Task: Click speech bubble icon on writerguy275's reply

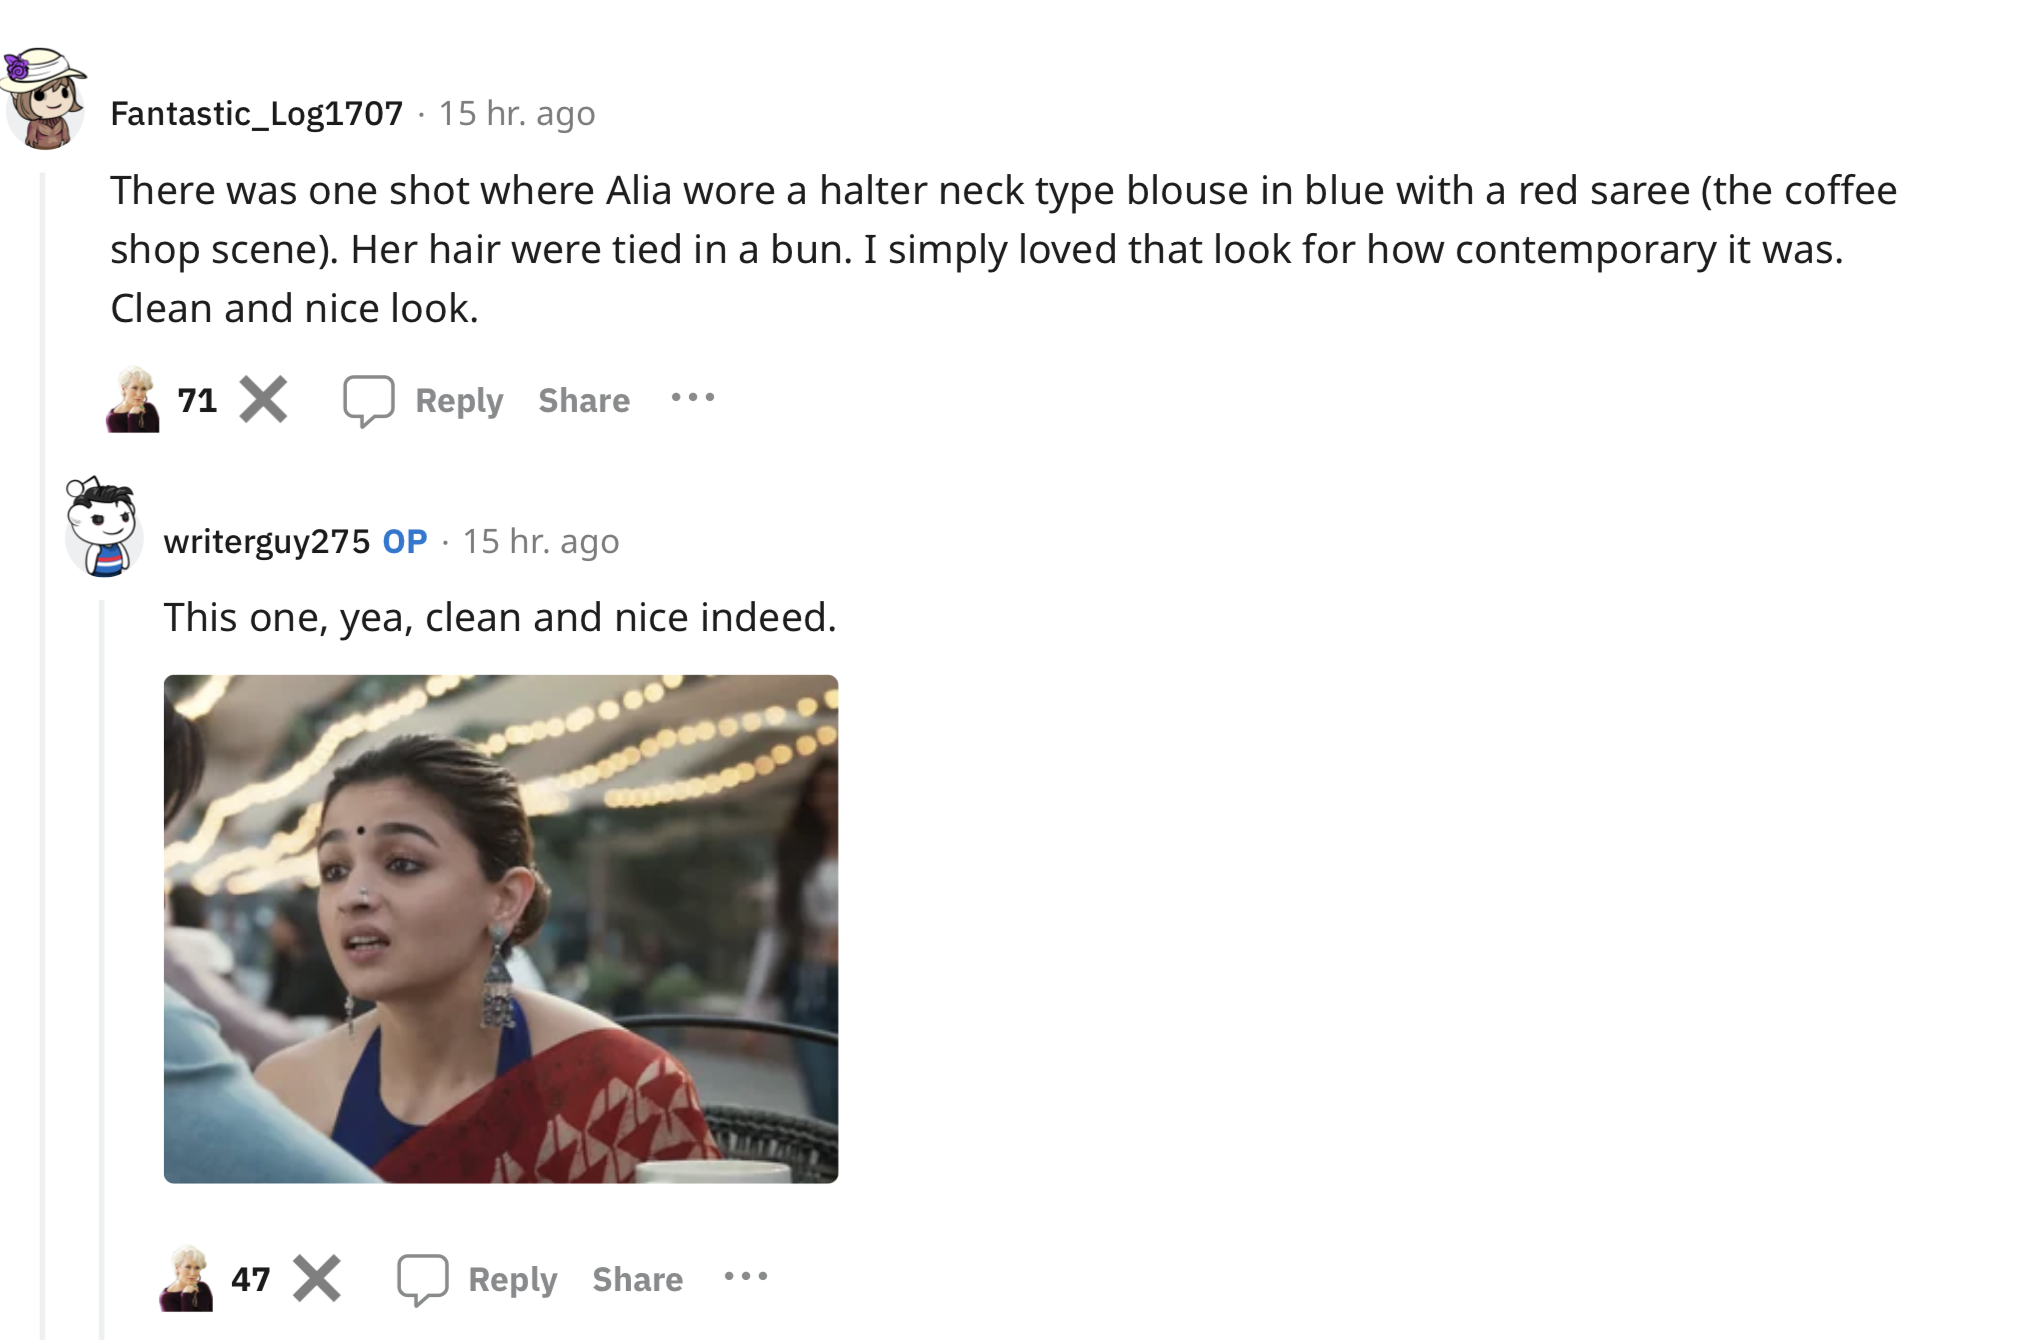Action: [x=422, y=1279]
